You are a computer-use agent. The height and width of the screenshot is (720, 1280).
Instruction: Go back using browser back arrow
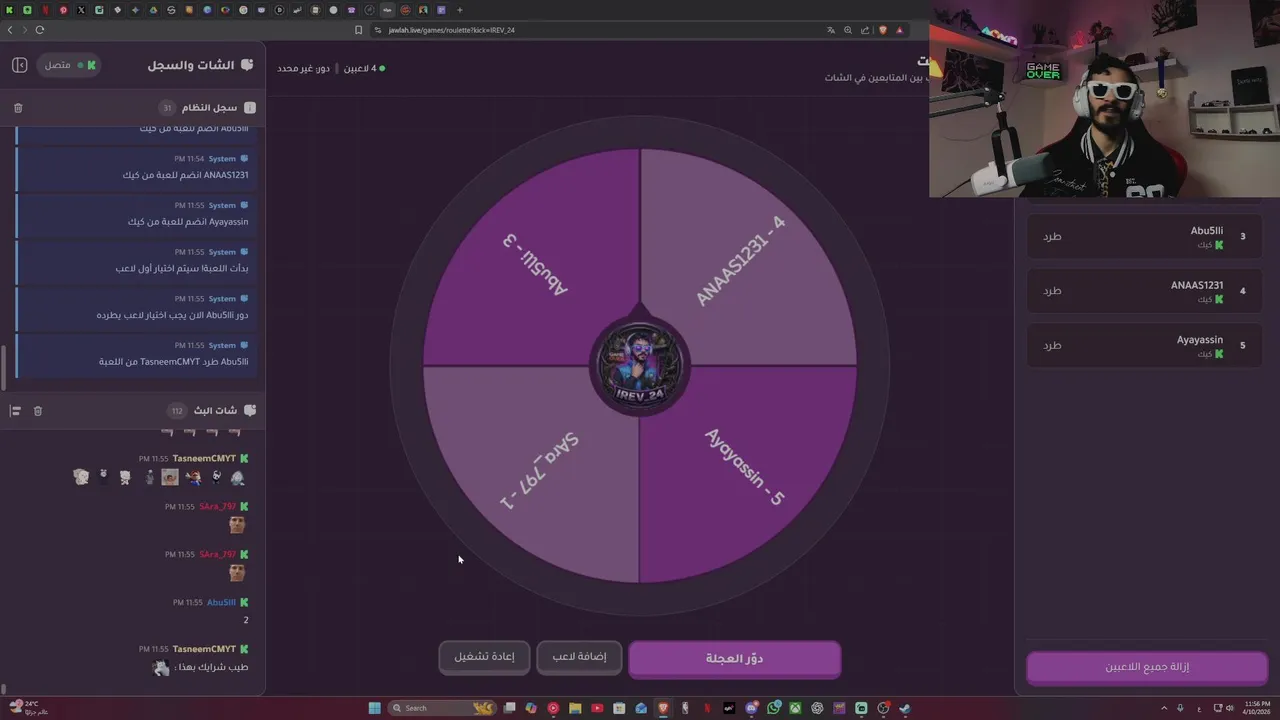10,30
